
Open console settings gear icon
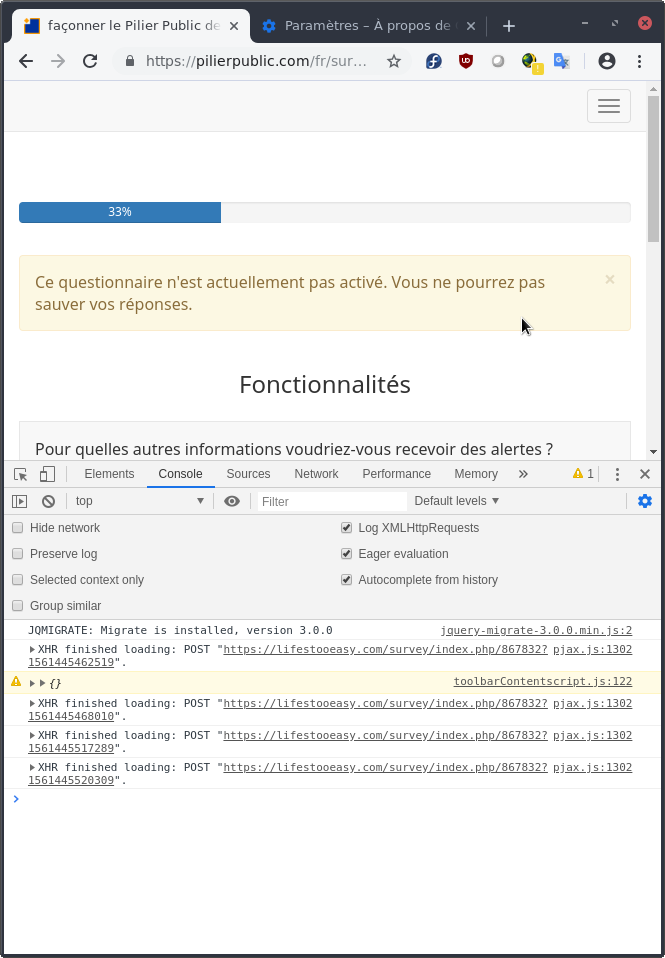coord(645,501)
